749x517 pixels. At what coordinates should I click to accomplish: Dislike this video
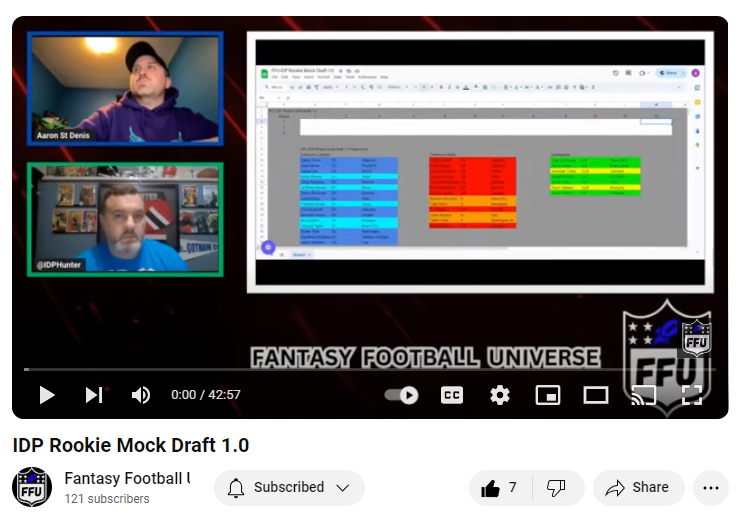click(x=557, y=488)
